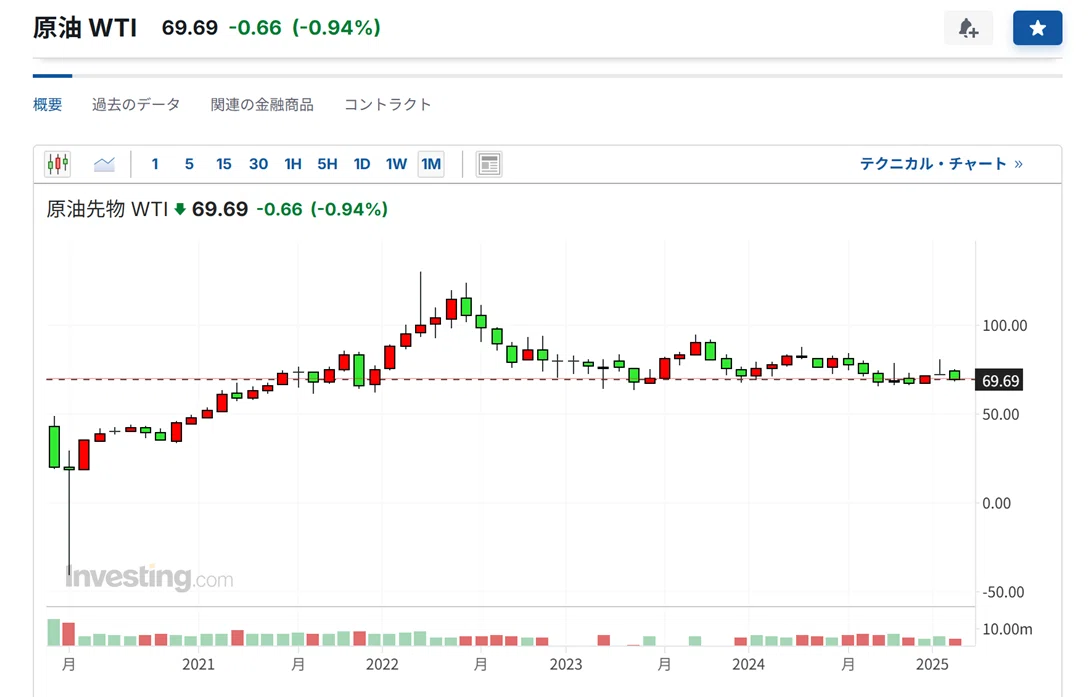Viewport: 1089px width, 697px height.
Task: Select the 1 minute interval
Action: 155,164
